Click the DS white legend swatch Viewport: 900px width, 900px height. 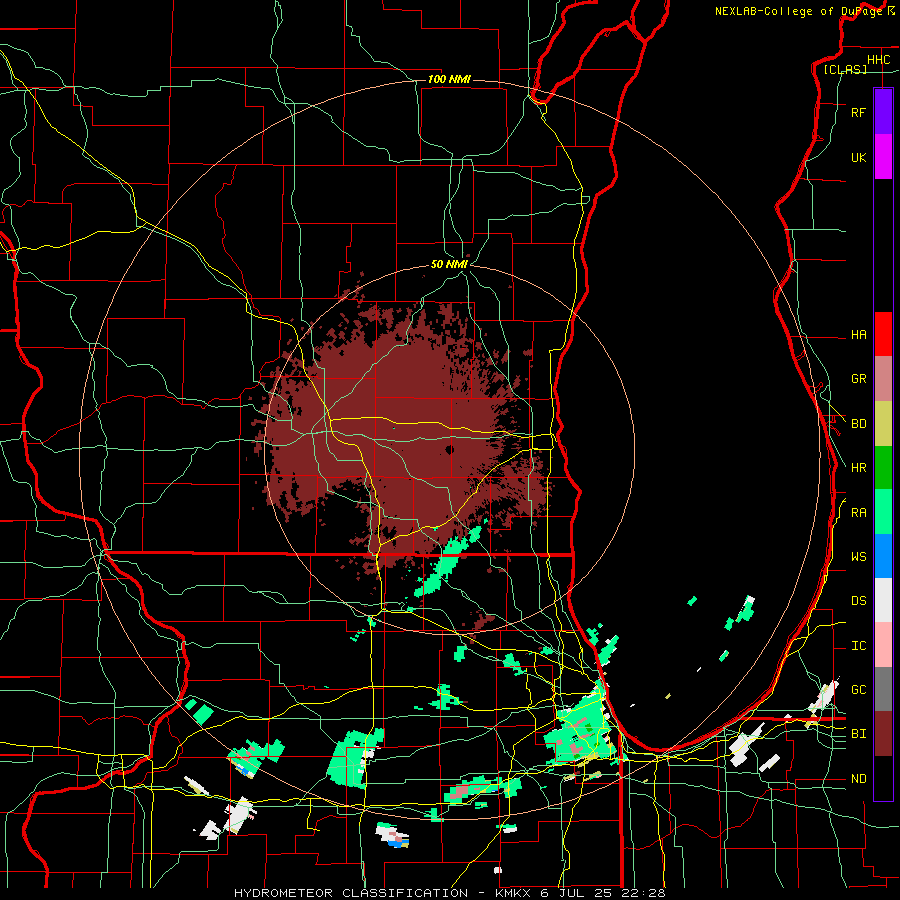click(883, 600)
